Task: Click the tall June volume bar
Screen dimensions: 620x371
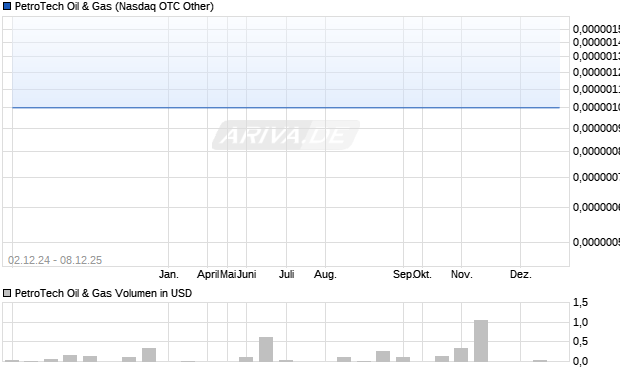Action: [x=266, y=349]
